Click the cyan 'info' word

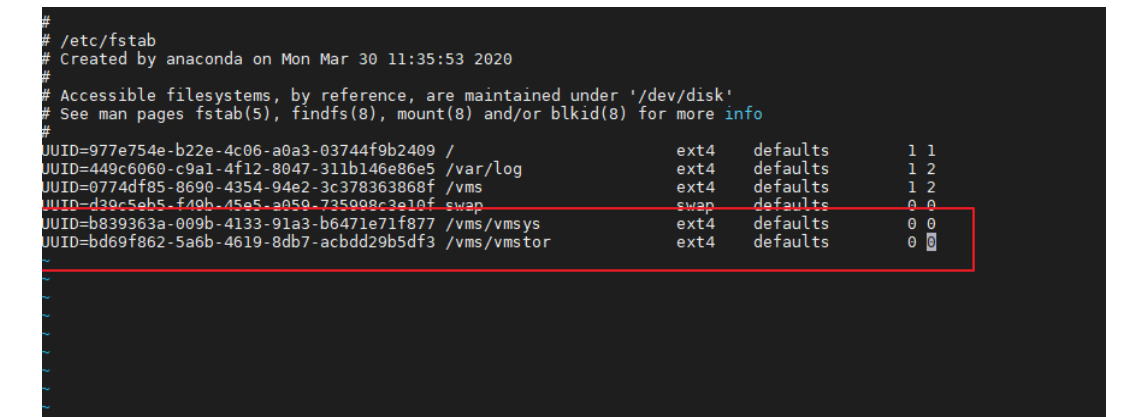743,114
